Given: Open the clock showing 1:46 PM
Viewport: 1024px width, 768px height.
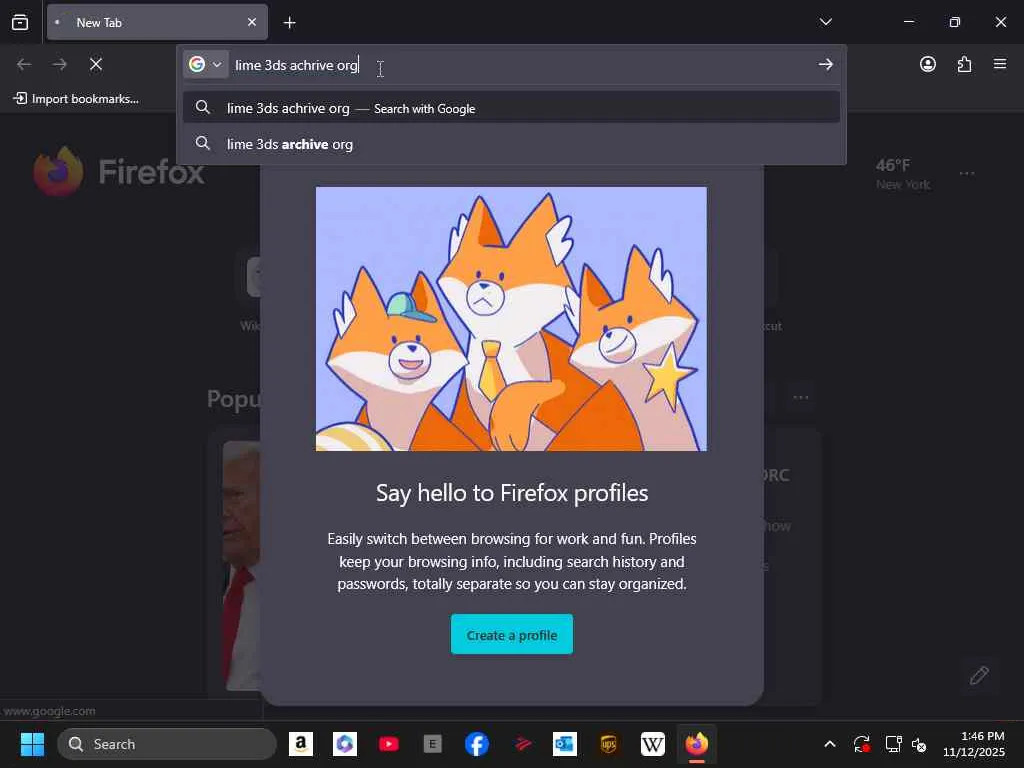Looking at the screenshot, I should (x=973, y=744).
